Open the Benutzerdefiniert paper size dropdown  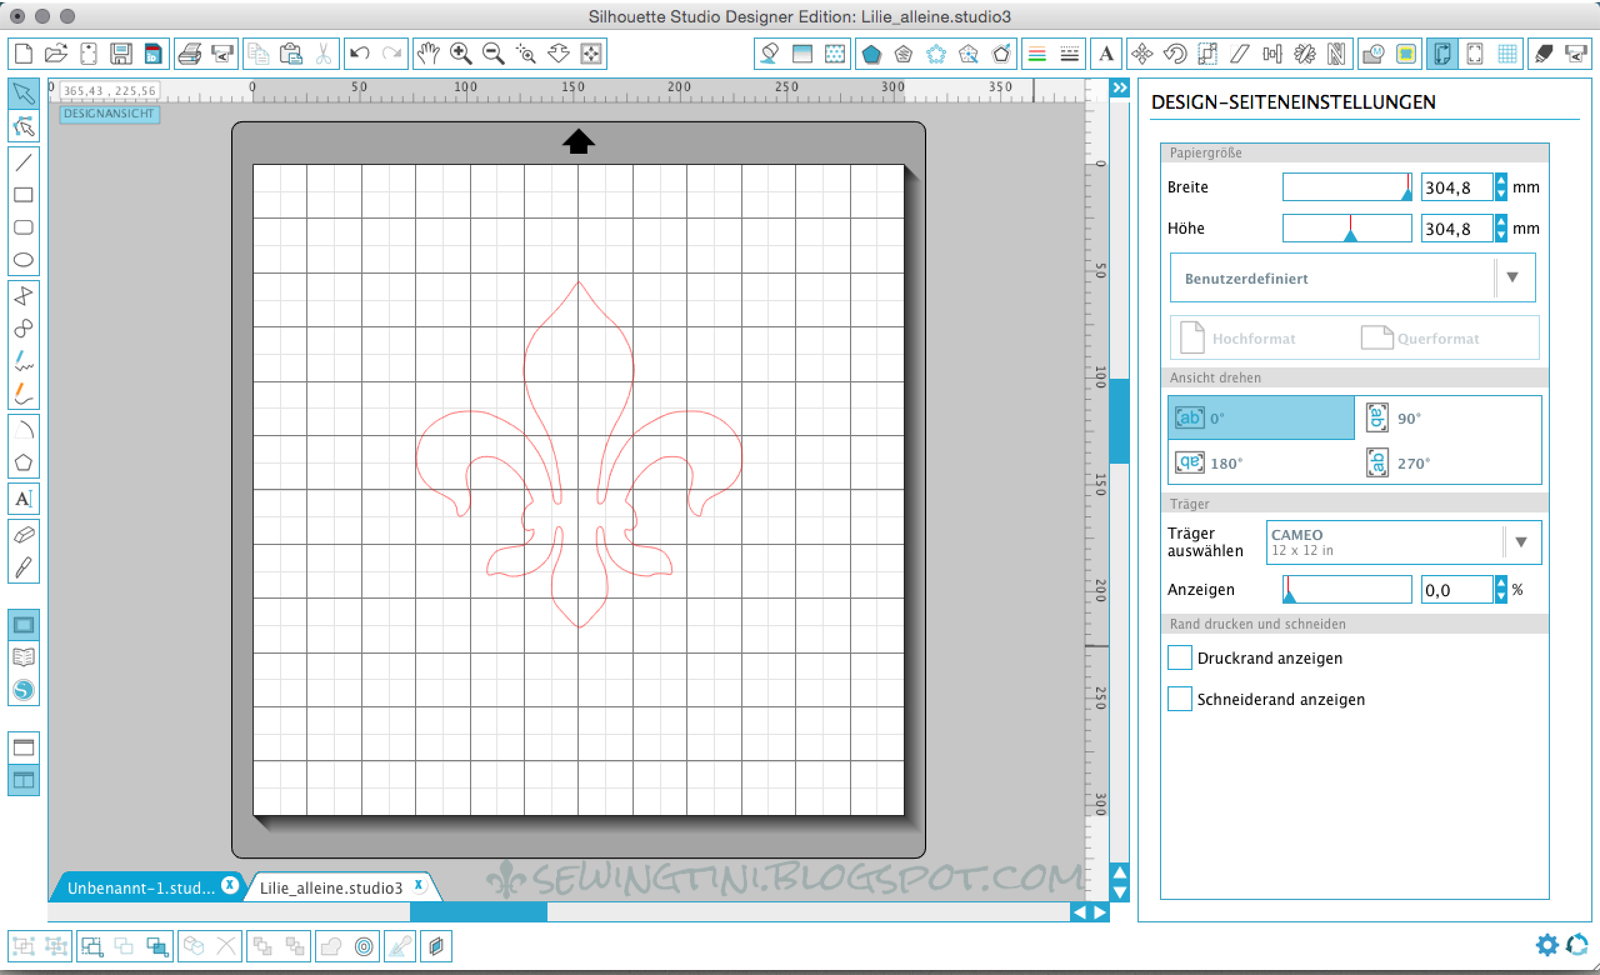point(1513,277)
